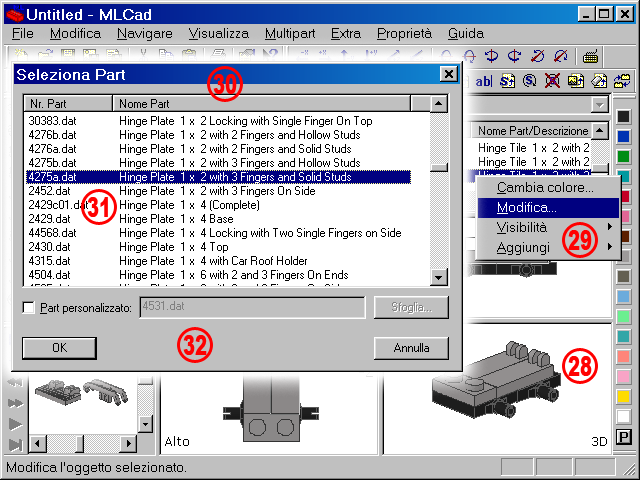Click the eraser buffer exchange icon

click(x=599, y=81)
